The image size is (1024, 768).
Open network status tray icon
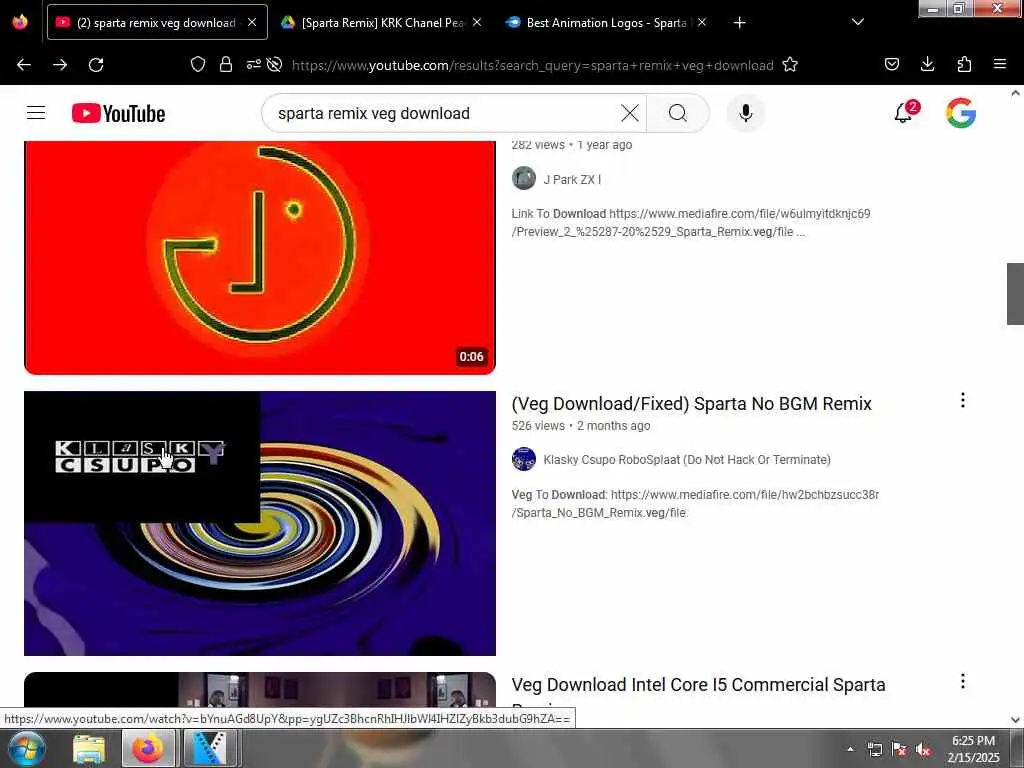(x=874, y=750)
